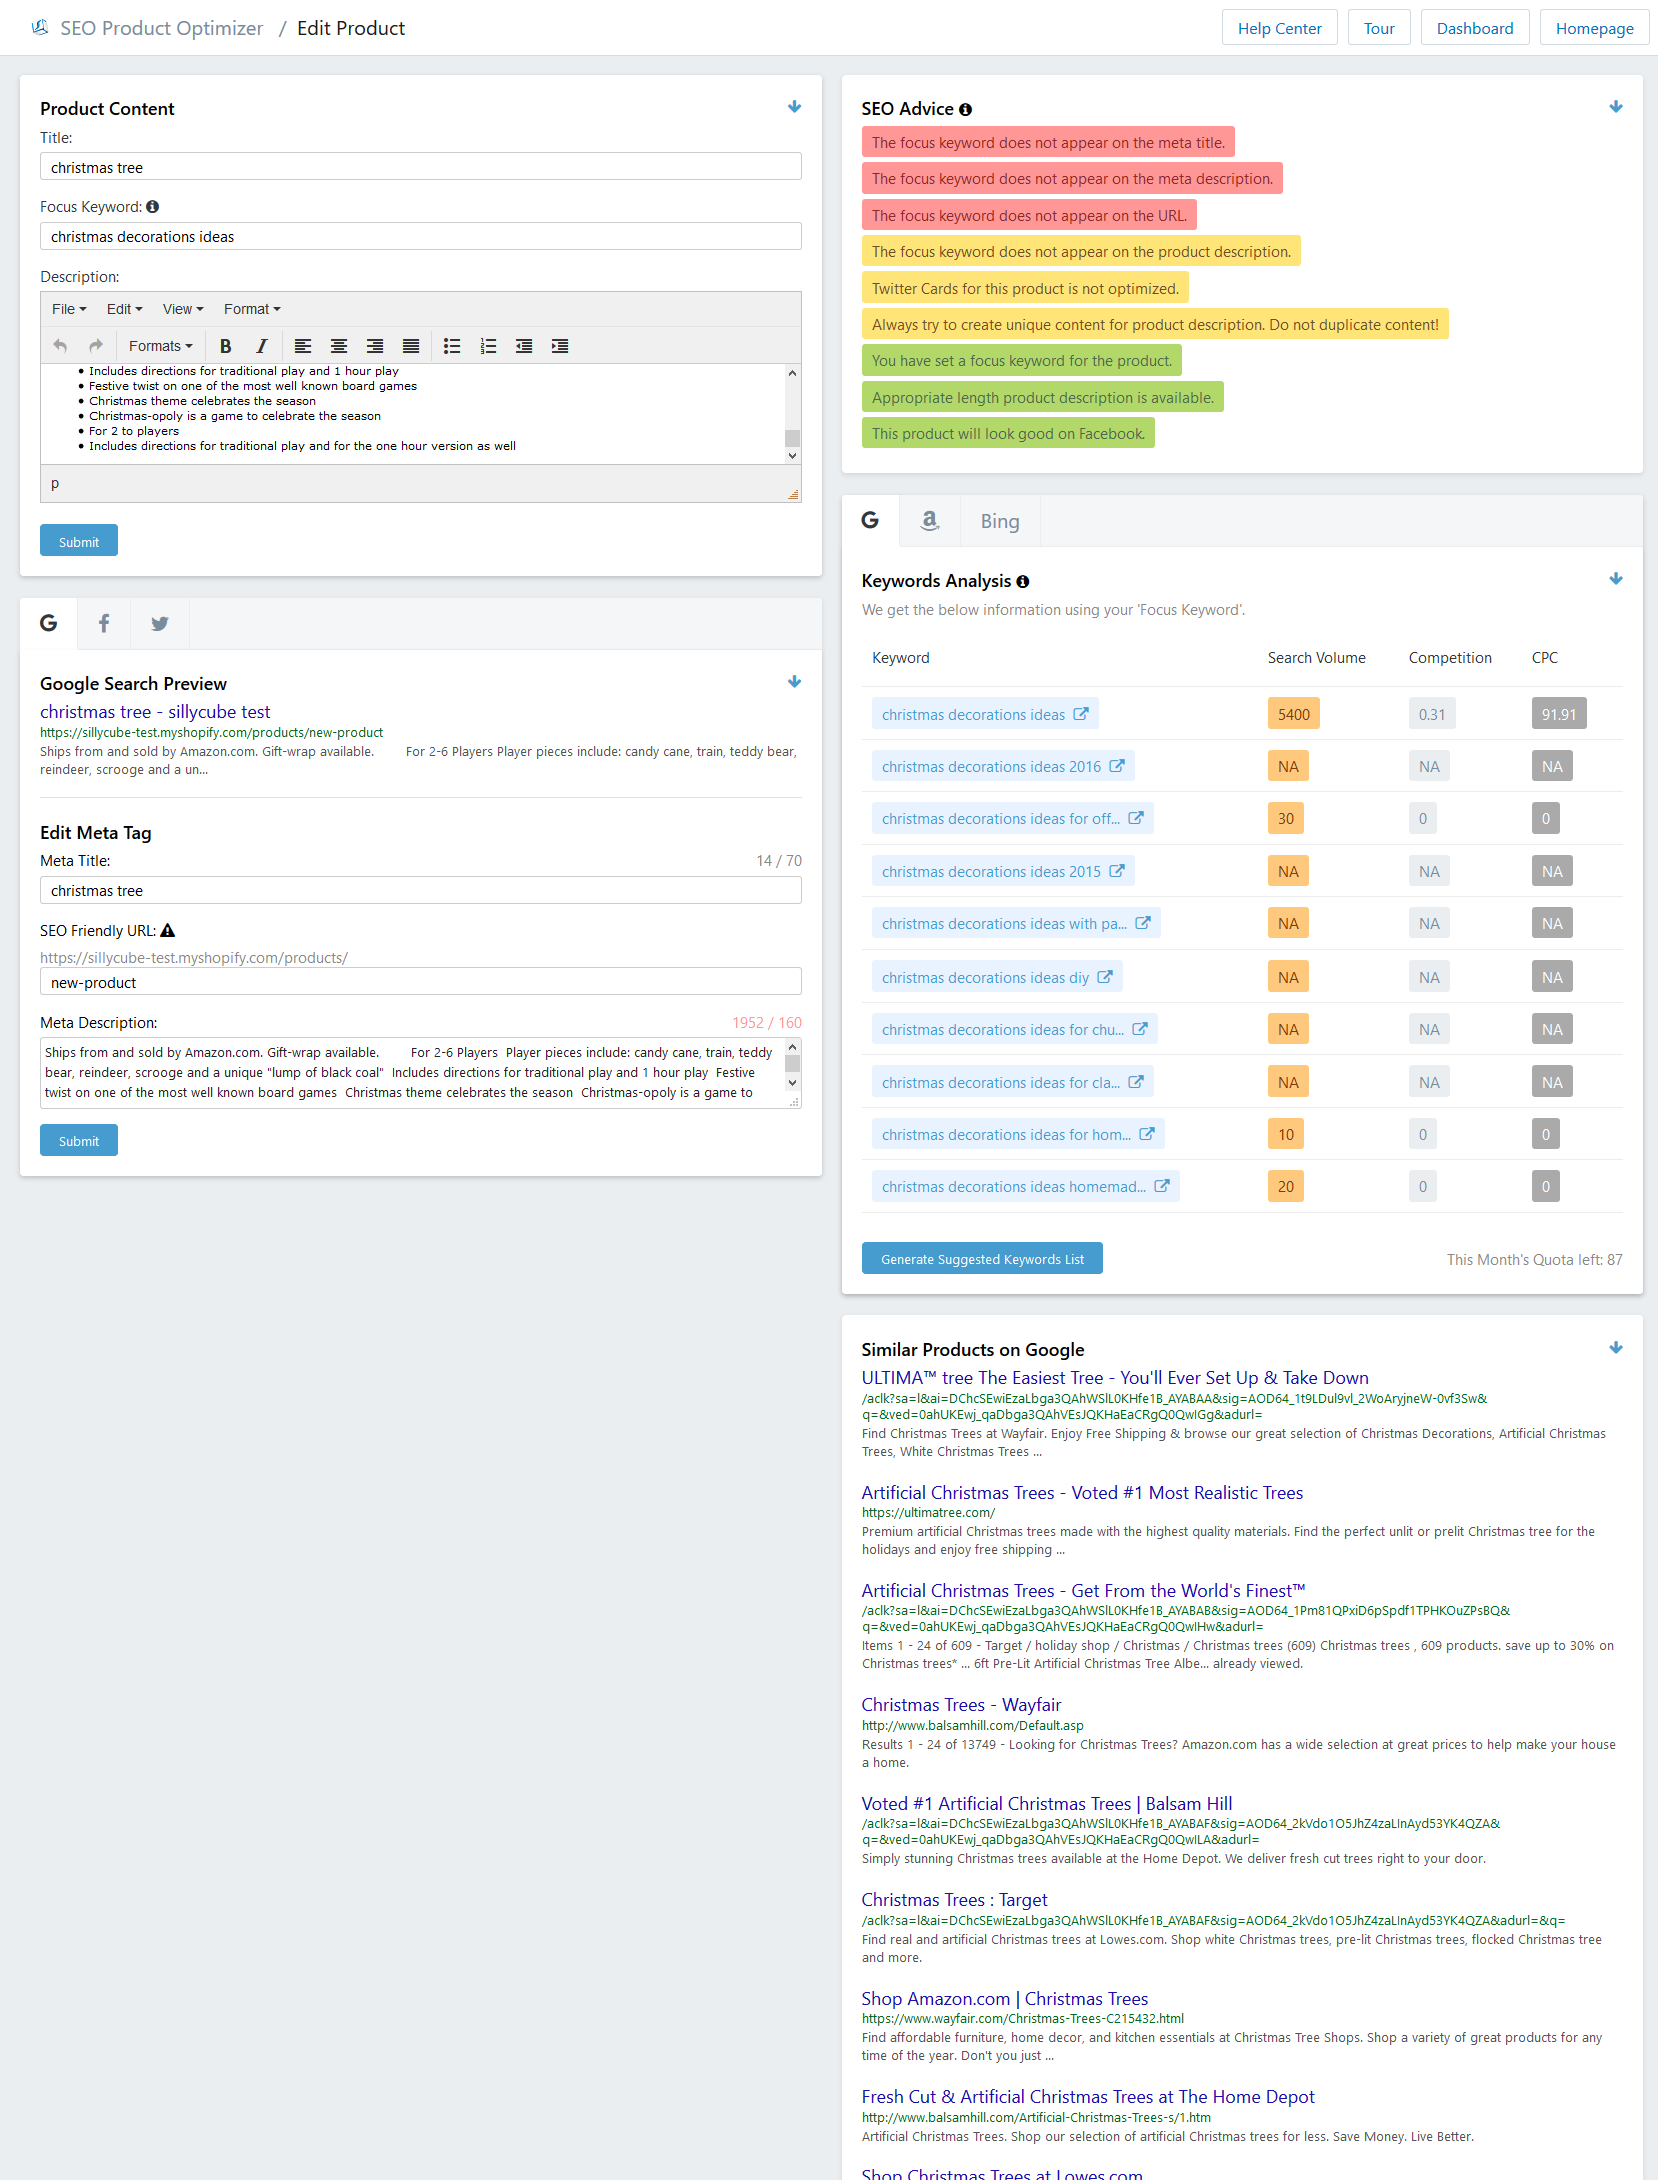Click the description editor vertical scrollbar

792,414
